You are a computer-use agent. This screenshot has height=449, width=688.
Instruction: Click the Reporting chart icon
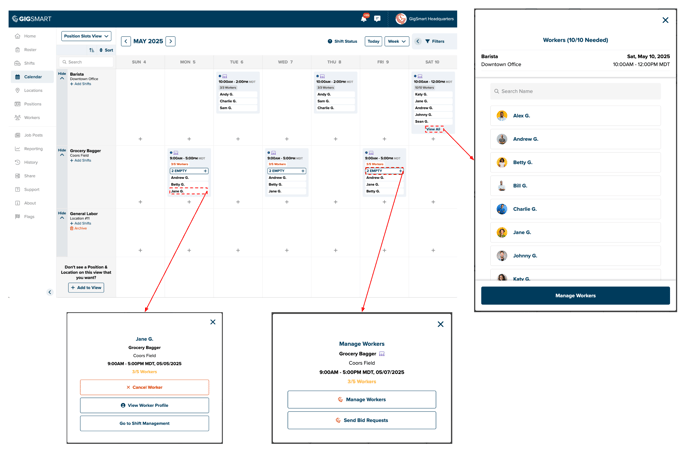(18, 149)
